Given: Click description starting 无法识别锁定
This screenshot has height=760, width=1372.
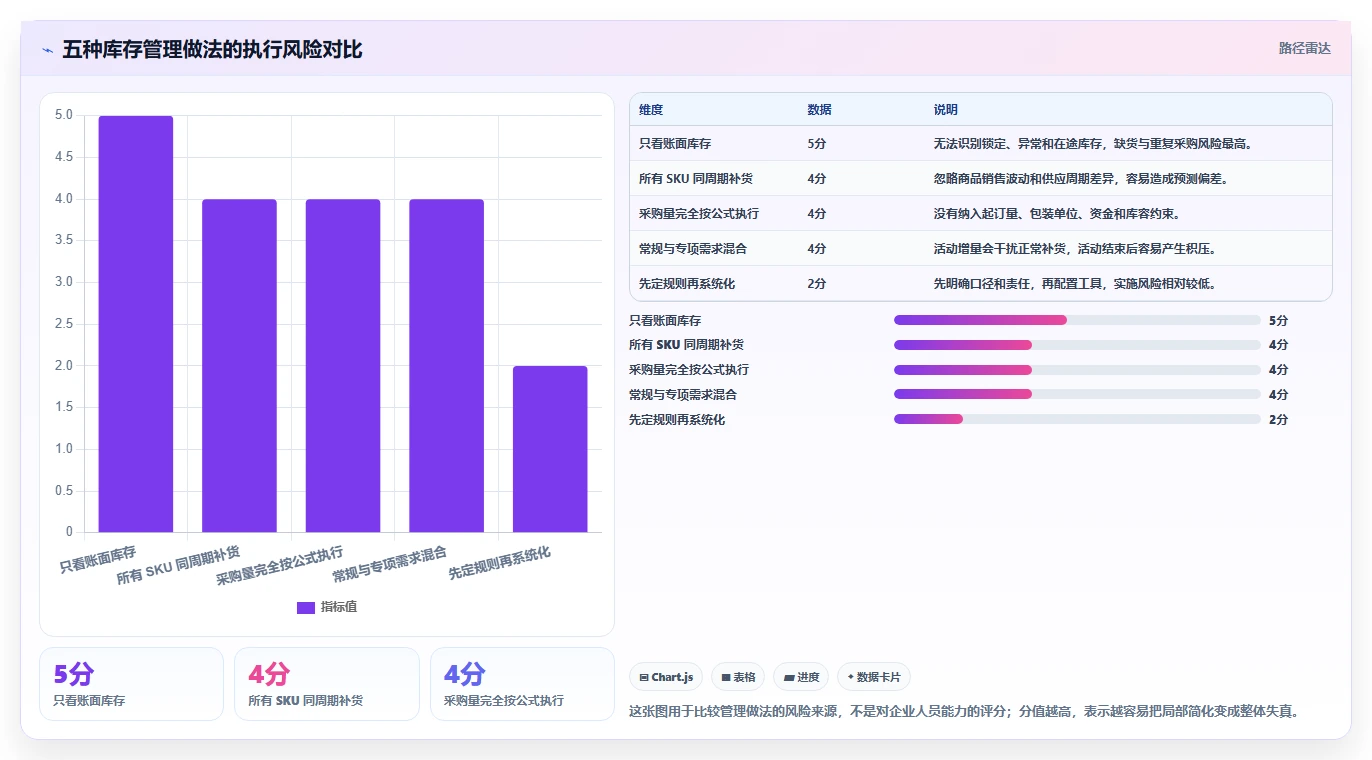Looking at the screenshot, I should pos(1093,144).
